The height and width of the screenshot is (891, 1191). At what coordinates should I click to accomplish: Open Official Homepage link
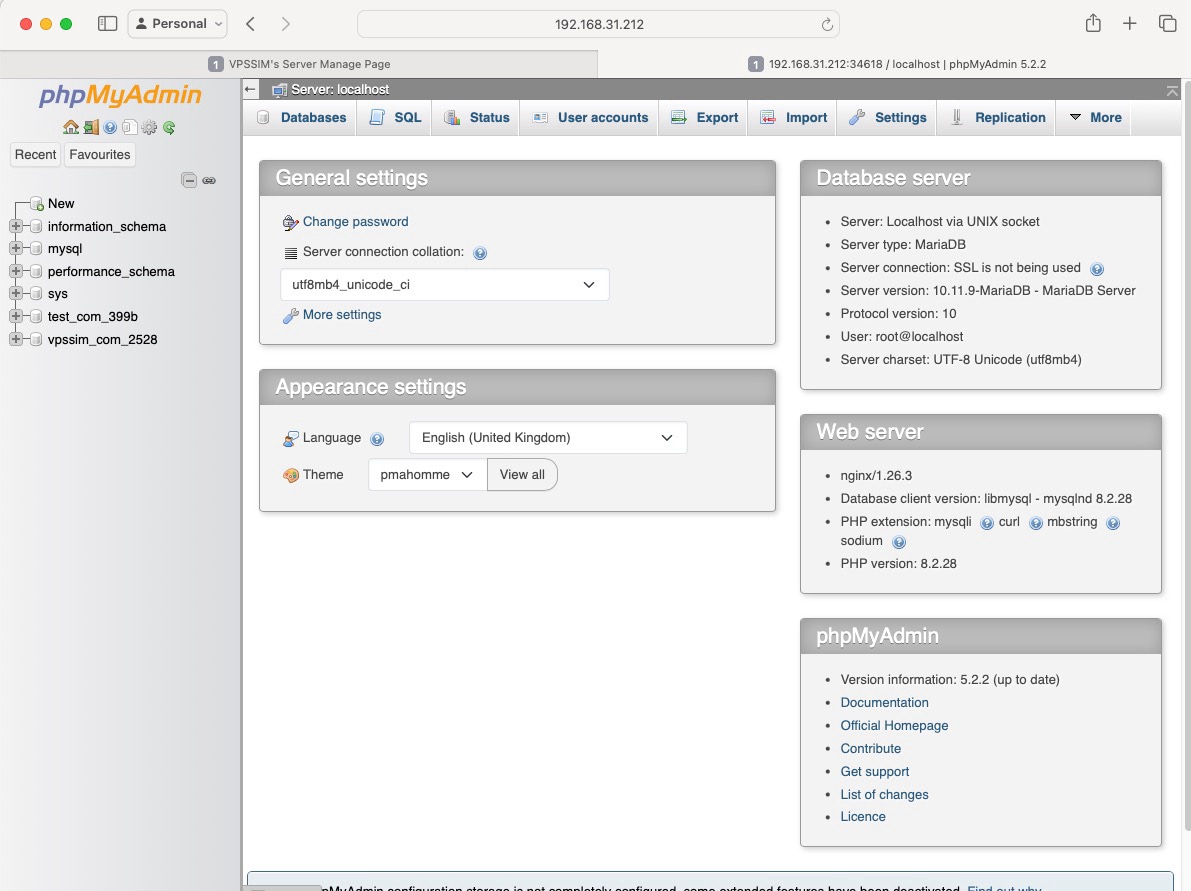click(x=894, y=725)
